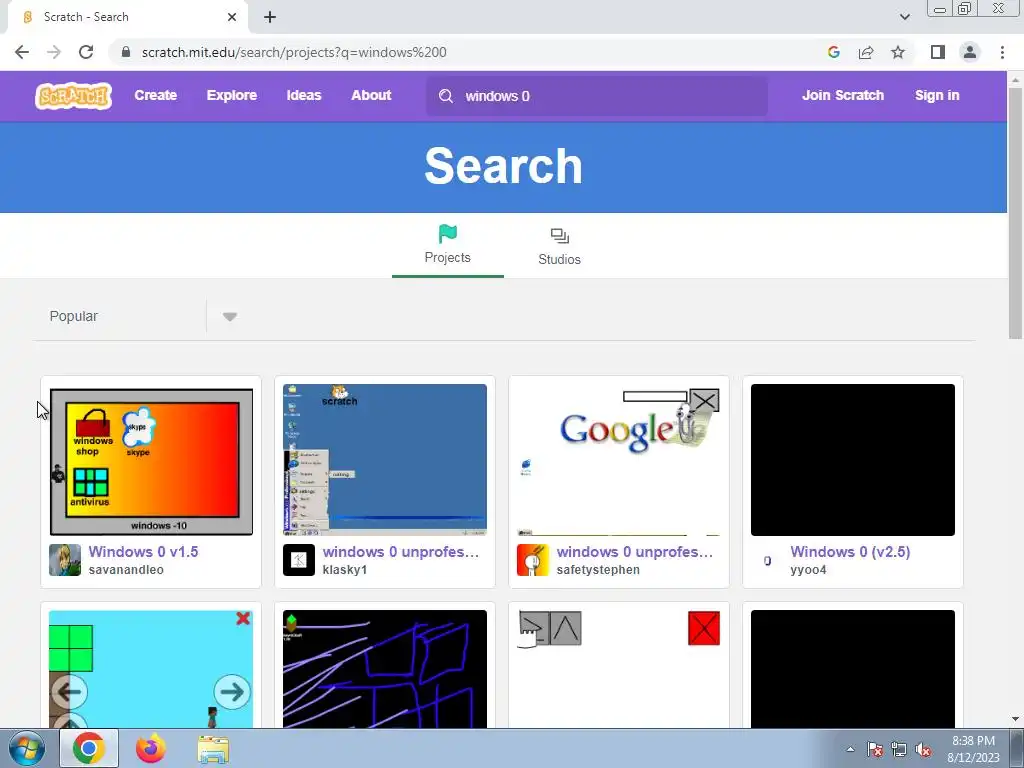Screen dimensions: 1024x768
Task: Open yyoo4 user link
Action: point(808,569)
